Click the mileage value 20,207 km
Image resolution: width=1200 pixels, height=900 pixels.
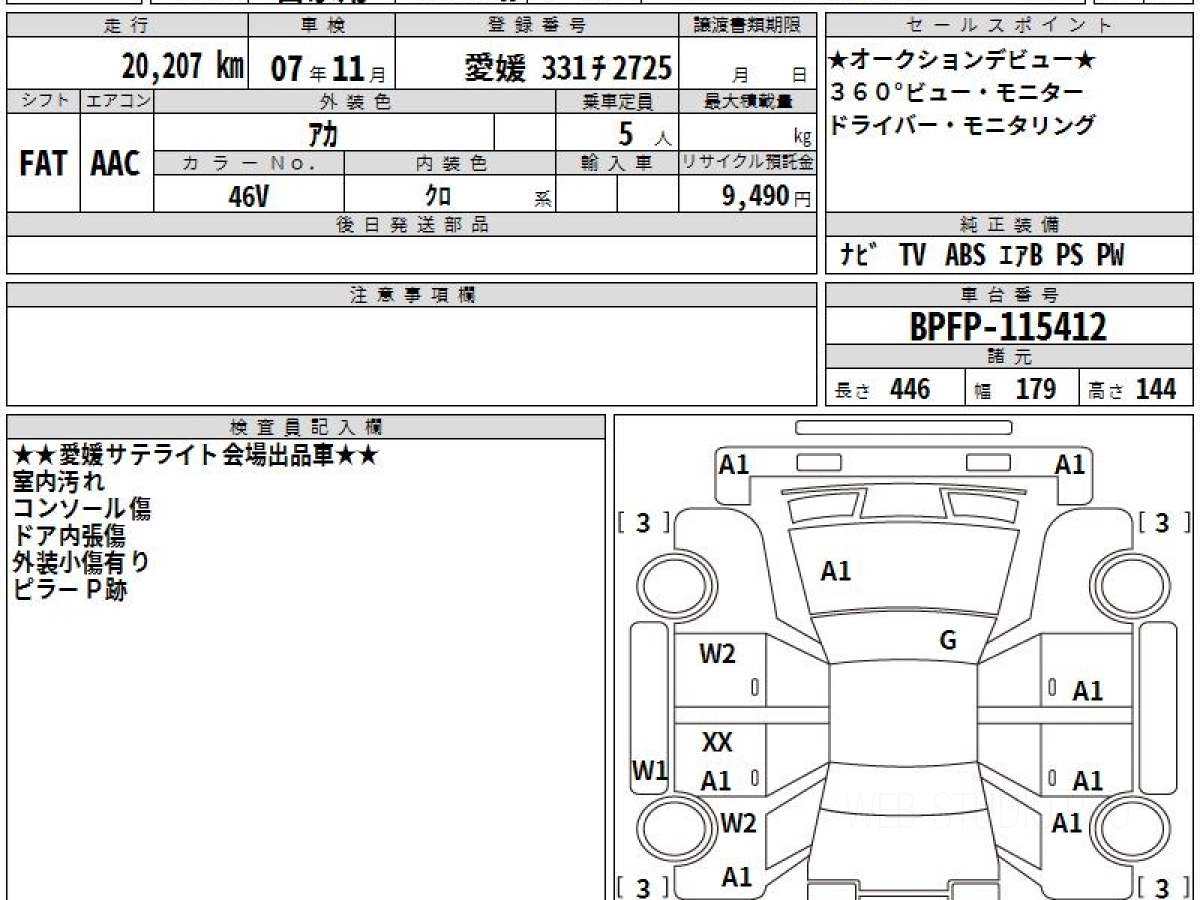tap(183, 66)
